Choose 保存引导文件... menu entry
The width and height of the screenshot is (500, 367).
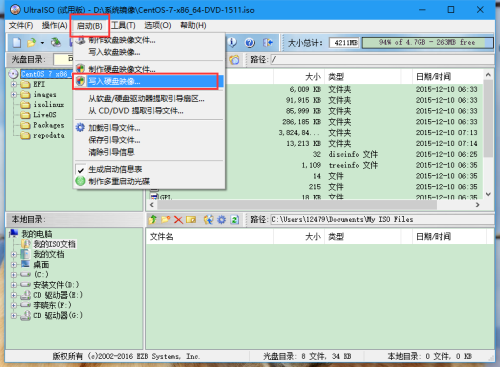(x=149, y=140)
